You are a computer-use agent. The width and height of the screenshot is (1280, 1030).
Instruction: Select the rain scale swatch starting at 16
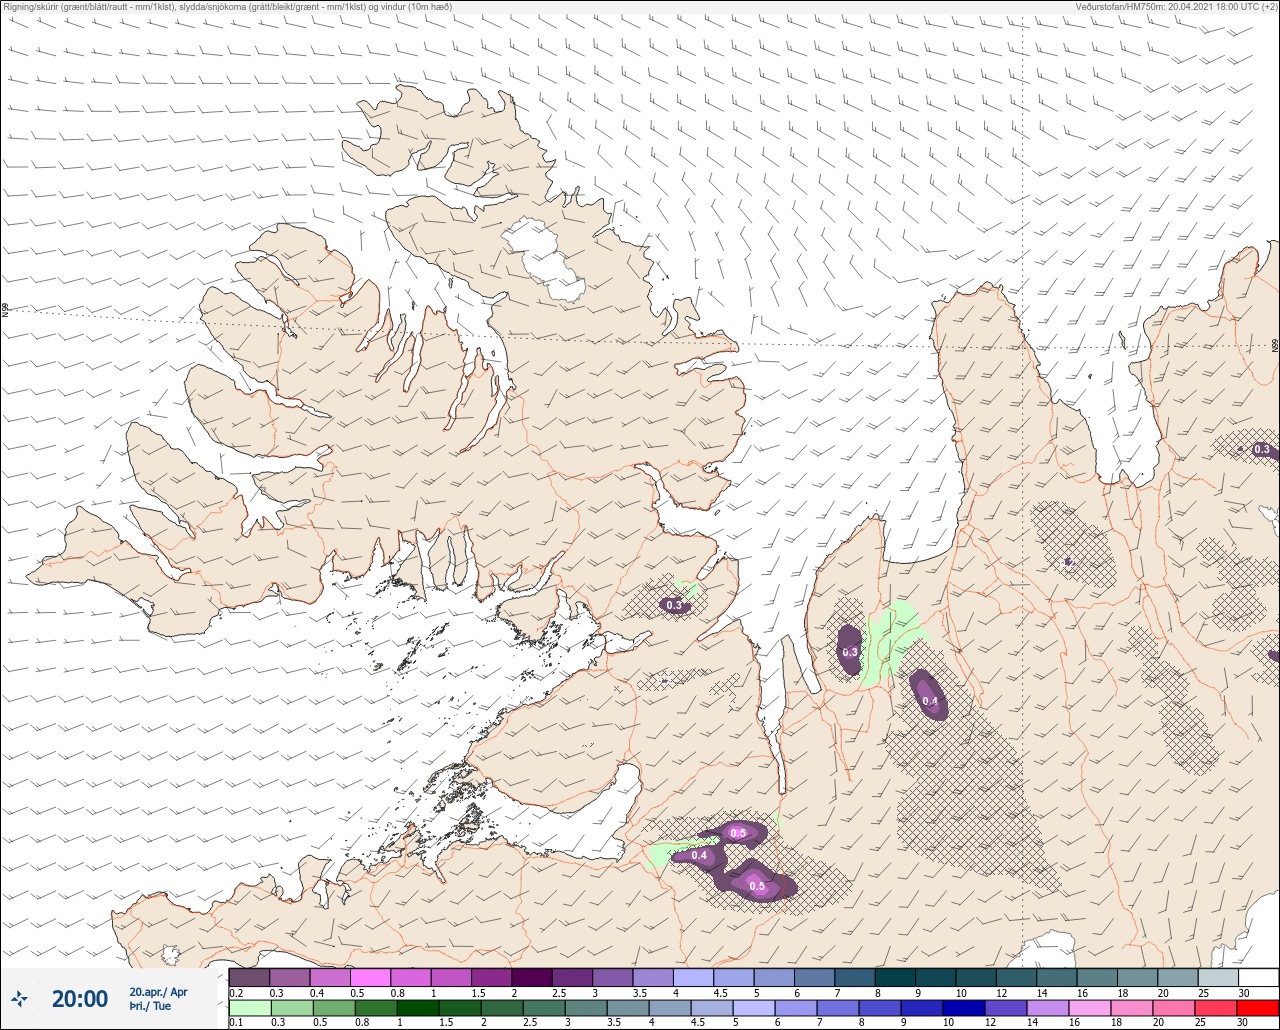[1090, 1009]
